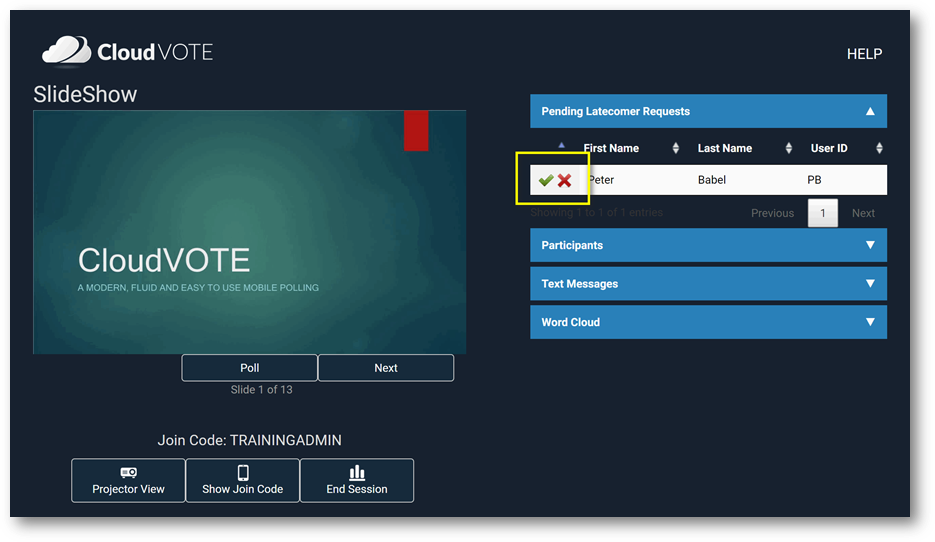The height and width of the screenshot is (542, 935).
Task: Click 'Showing 1 to 1 of 1 entries' text
Action: [596, 213]
